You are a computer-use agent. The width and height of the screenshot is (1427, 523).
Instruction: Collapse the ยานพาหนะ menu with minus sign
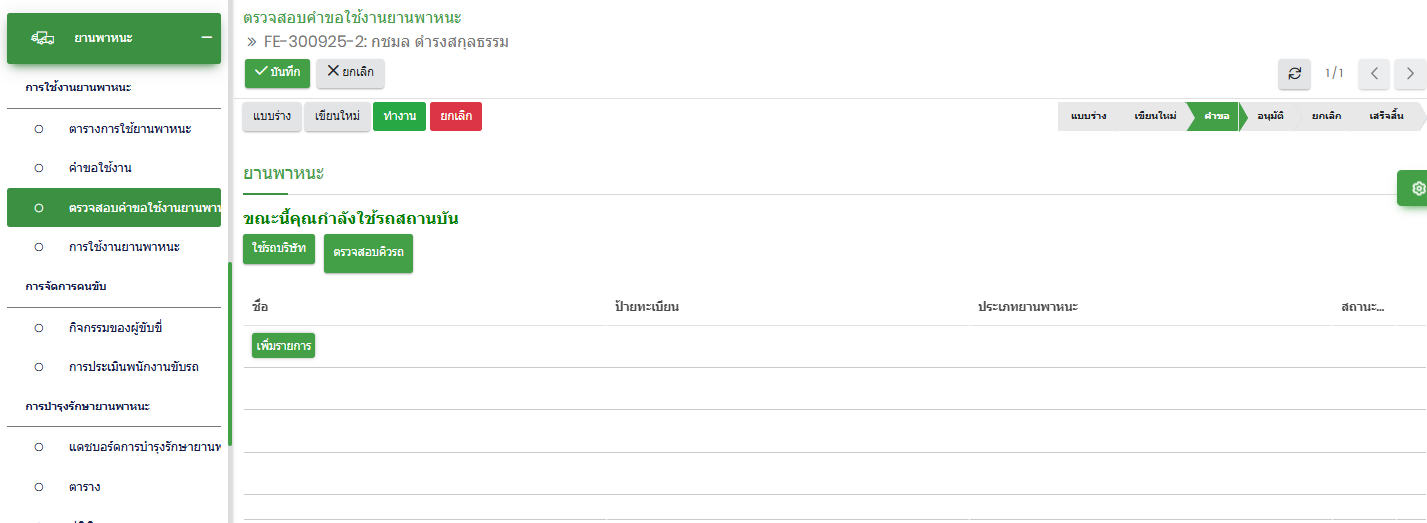(206, 38)
